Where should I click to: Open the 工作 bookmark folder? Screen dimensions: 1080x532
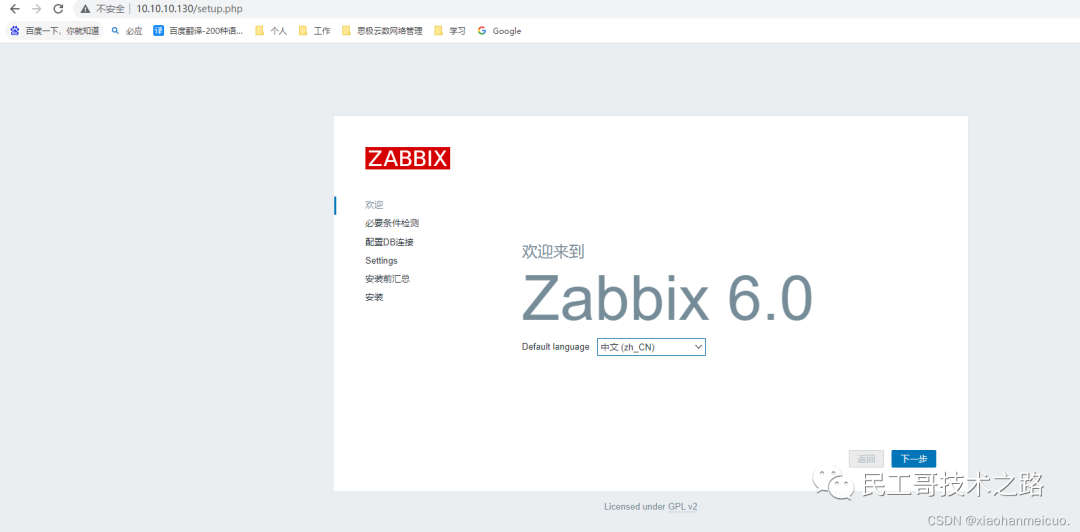(x=314, y=31)
